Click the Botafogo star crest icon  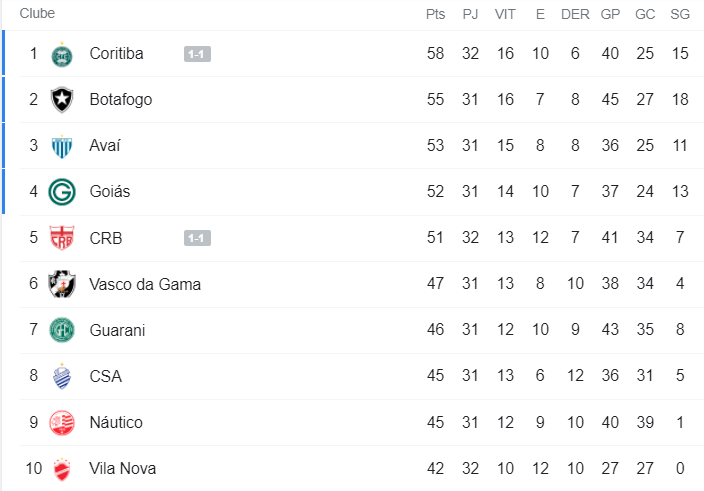[62, 100]
